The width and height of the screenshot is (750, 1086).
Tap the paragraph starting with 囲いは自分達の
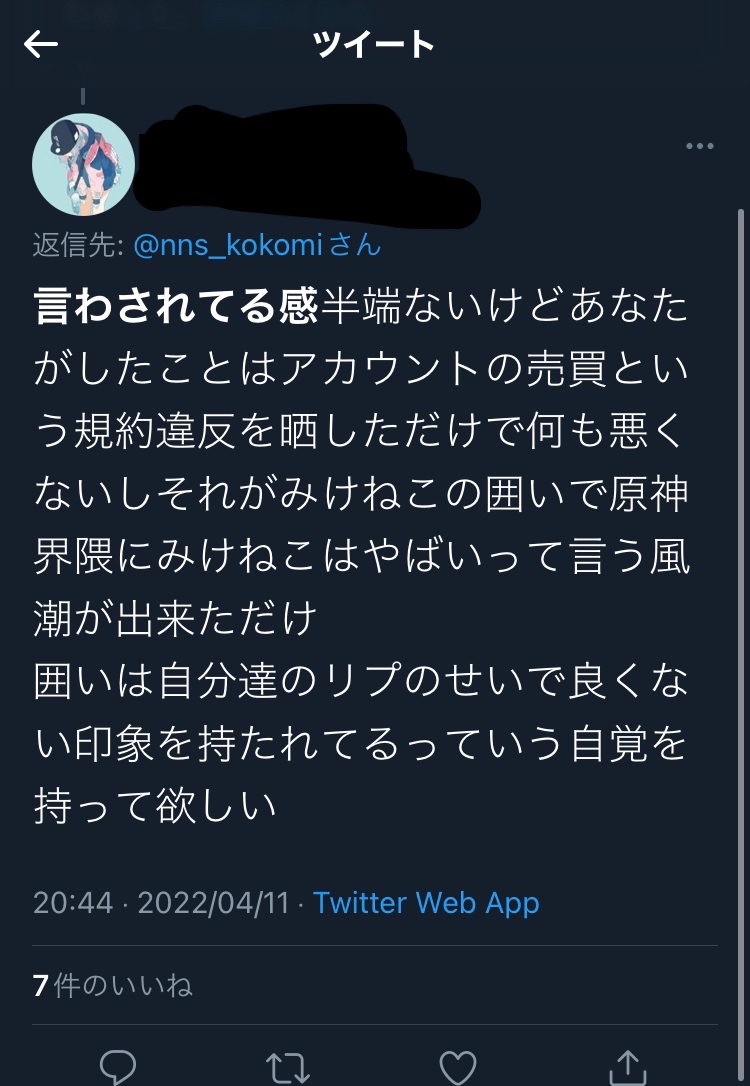[x=360, y=683]
